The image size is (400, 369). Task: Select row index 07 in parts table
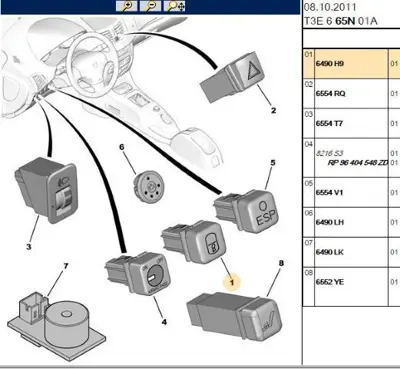pyautogui.click(x=309, y=243)
